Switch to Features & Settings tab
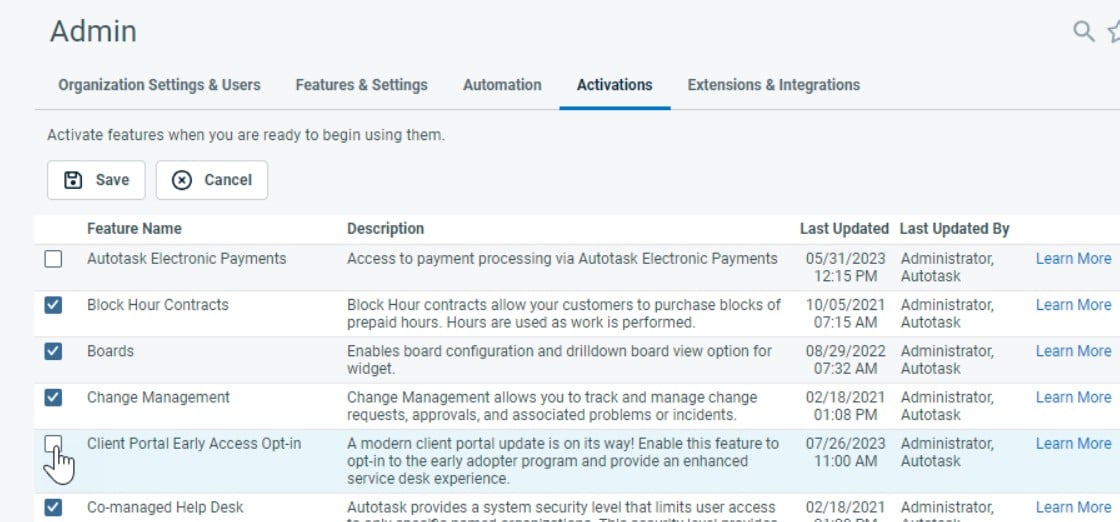 pyautogui.click(x=361, y=85)
